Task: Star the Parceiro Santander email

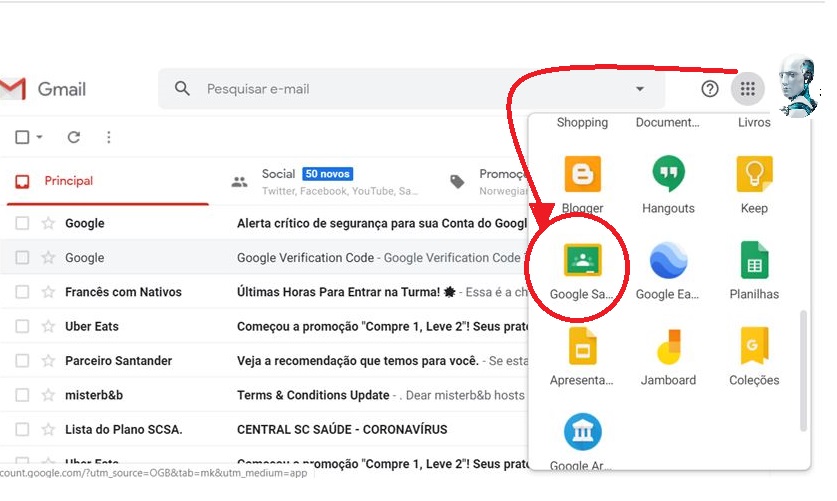Action: click(x=49, y=361)
